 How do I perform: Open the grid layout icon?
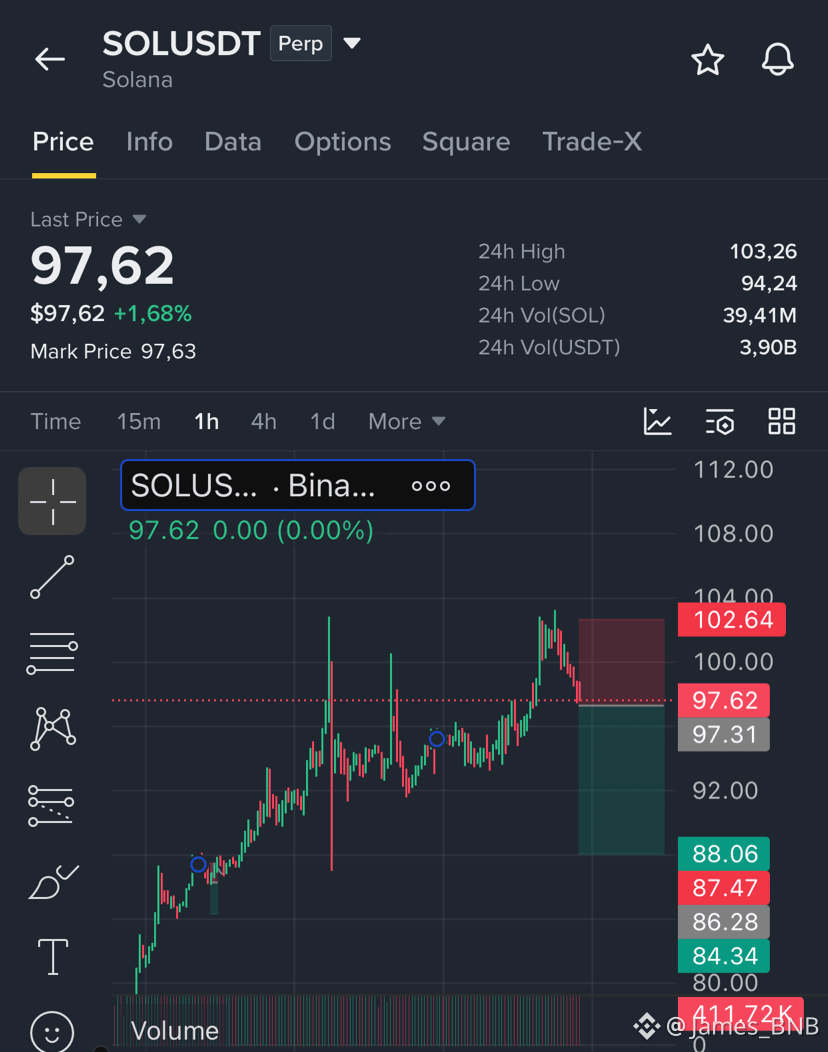tap(782, 421)
